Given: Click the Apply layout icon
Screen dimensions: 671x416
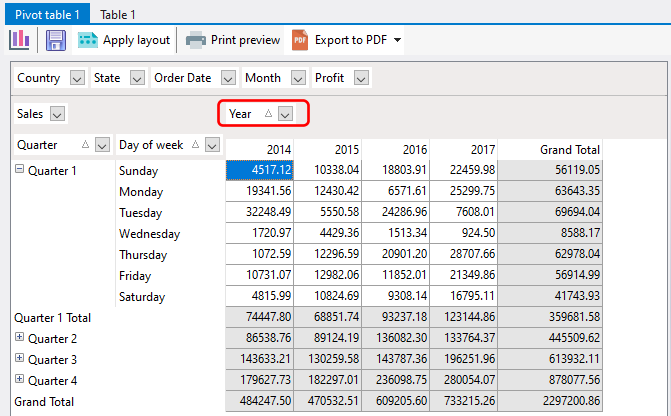Looking at the screenshot, I should click(x=89, y=40).
